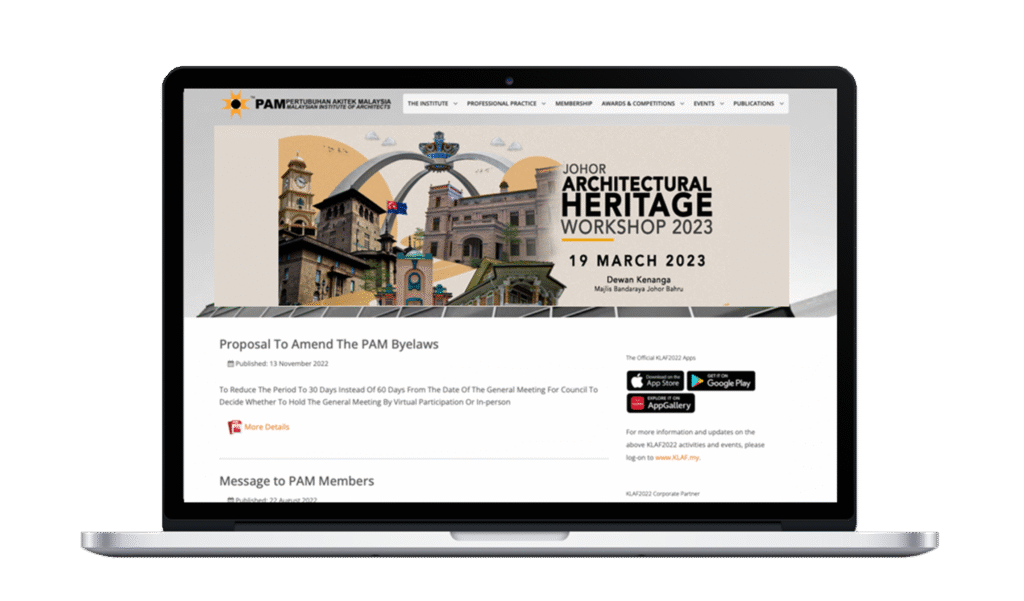The height and width of the screenshot is (601, 1024).
Task: Open the Get it on Google Play badge
Action: tap(721, 381)
